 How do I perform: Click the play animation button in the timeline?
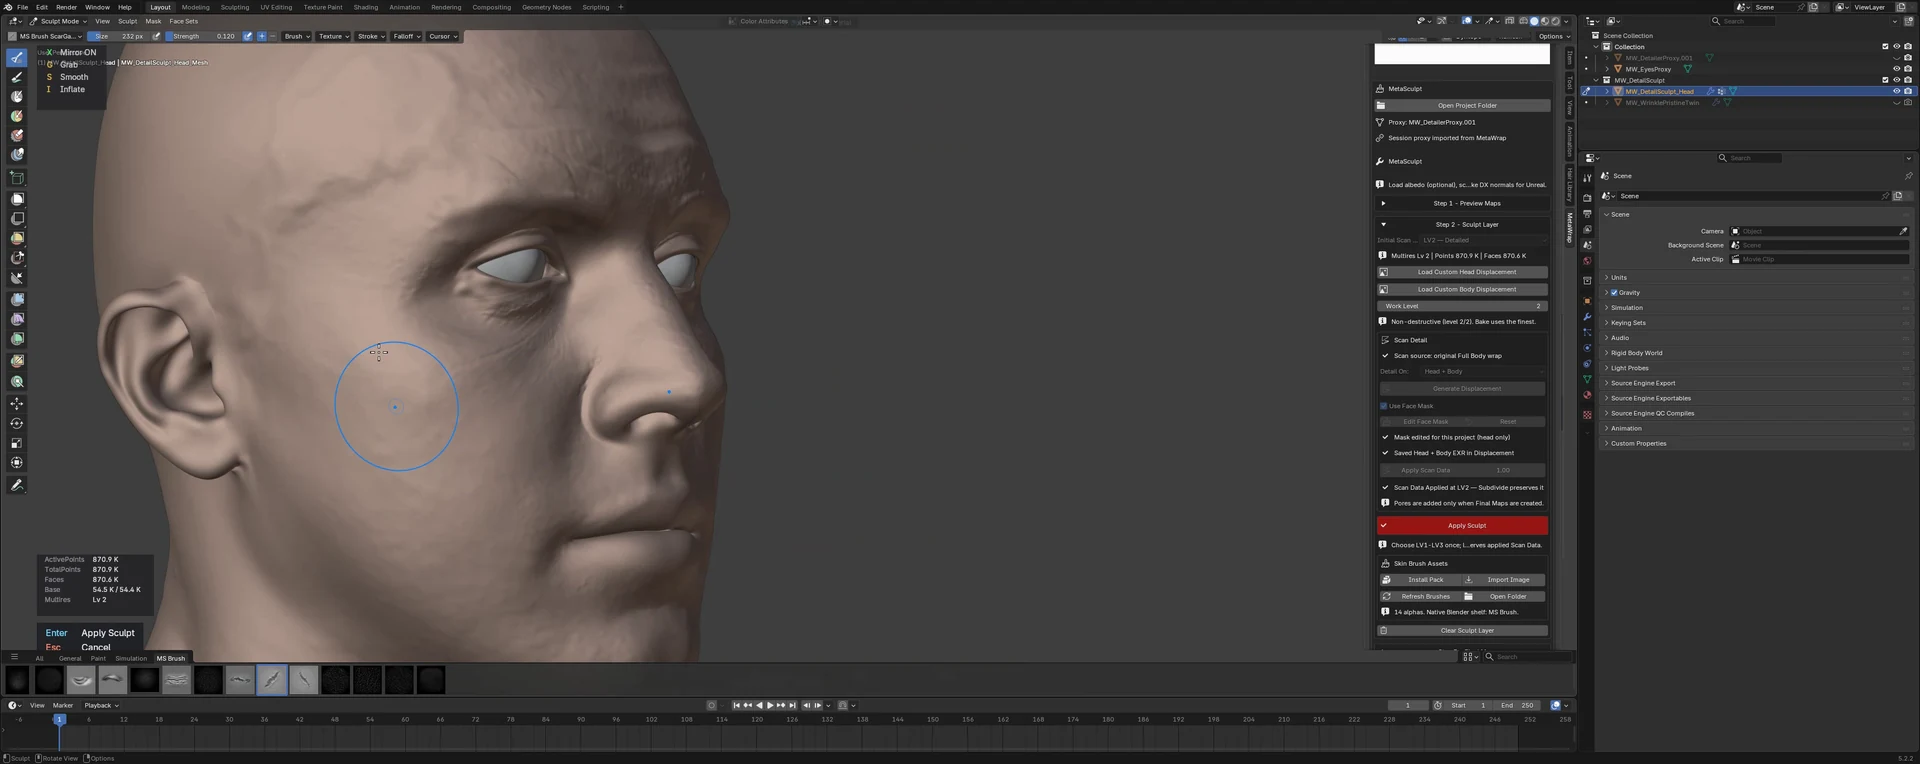coord(769,706)
